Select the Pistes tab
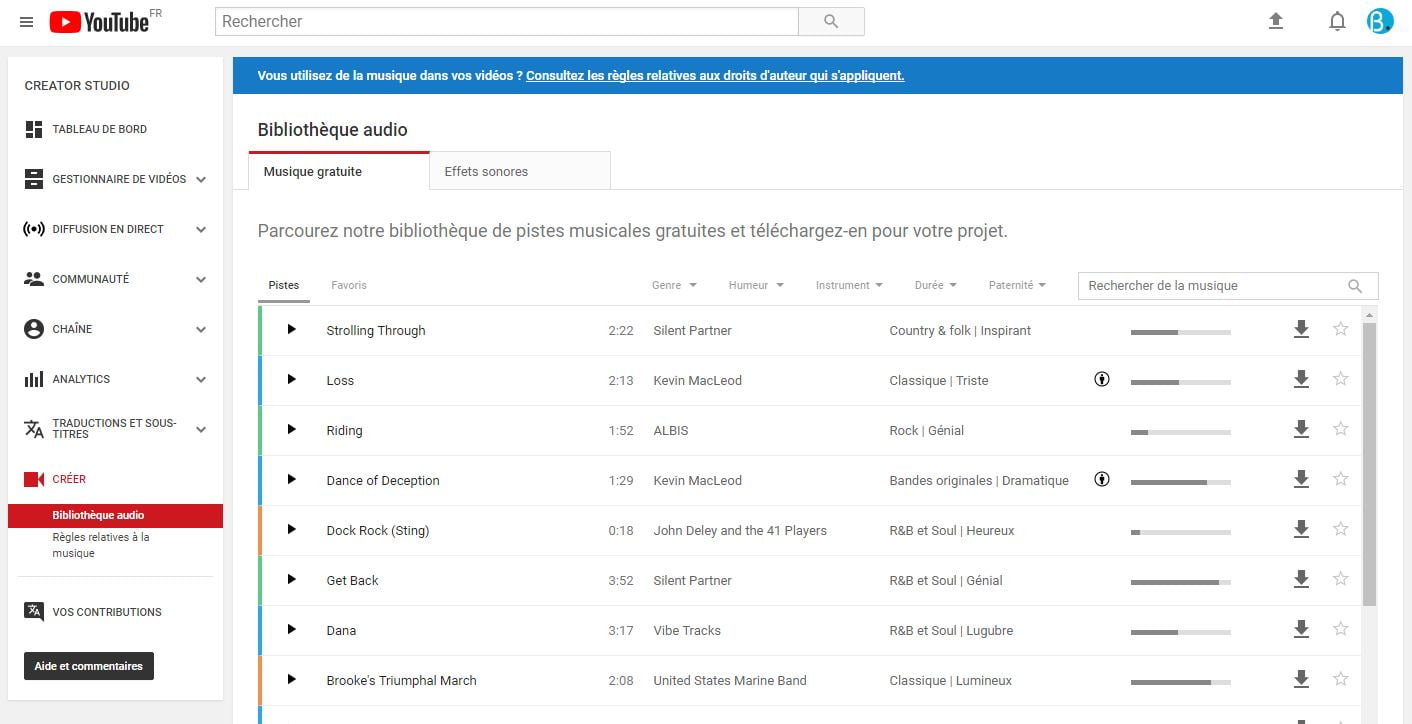The image size is (1412, 724). [284, 285]
